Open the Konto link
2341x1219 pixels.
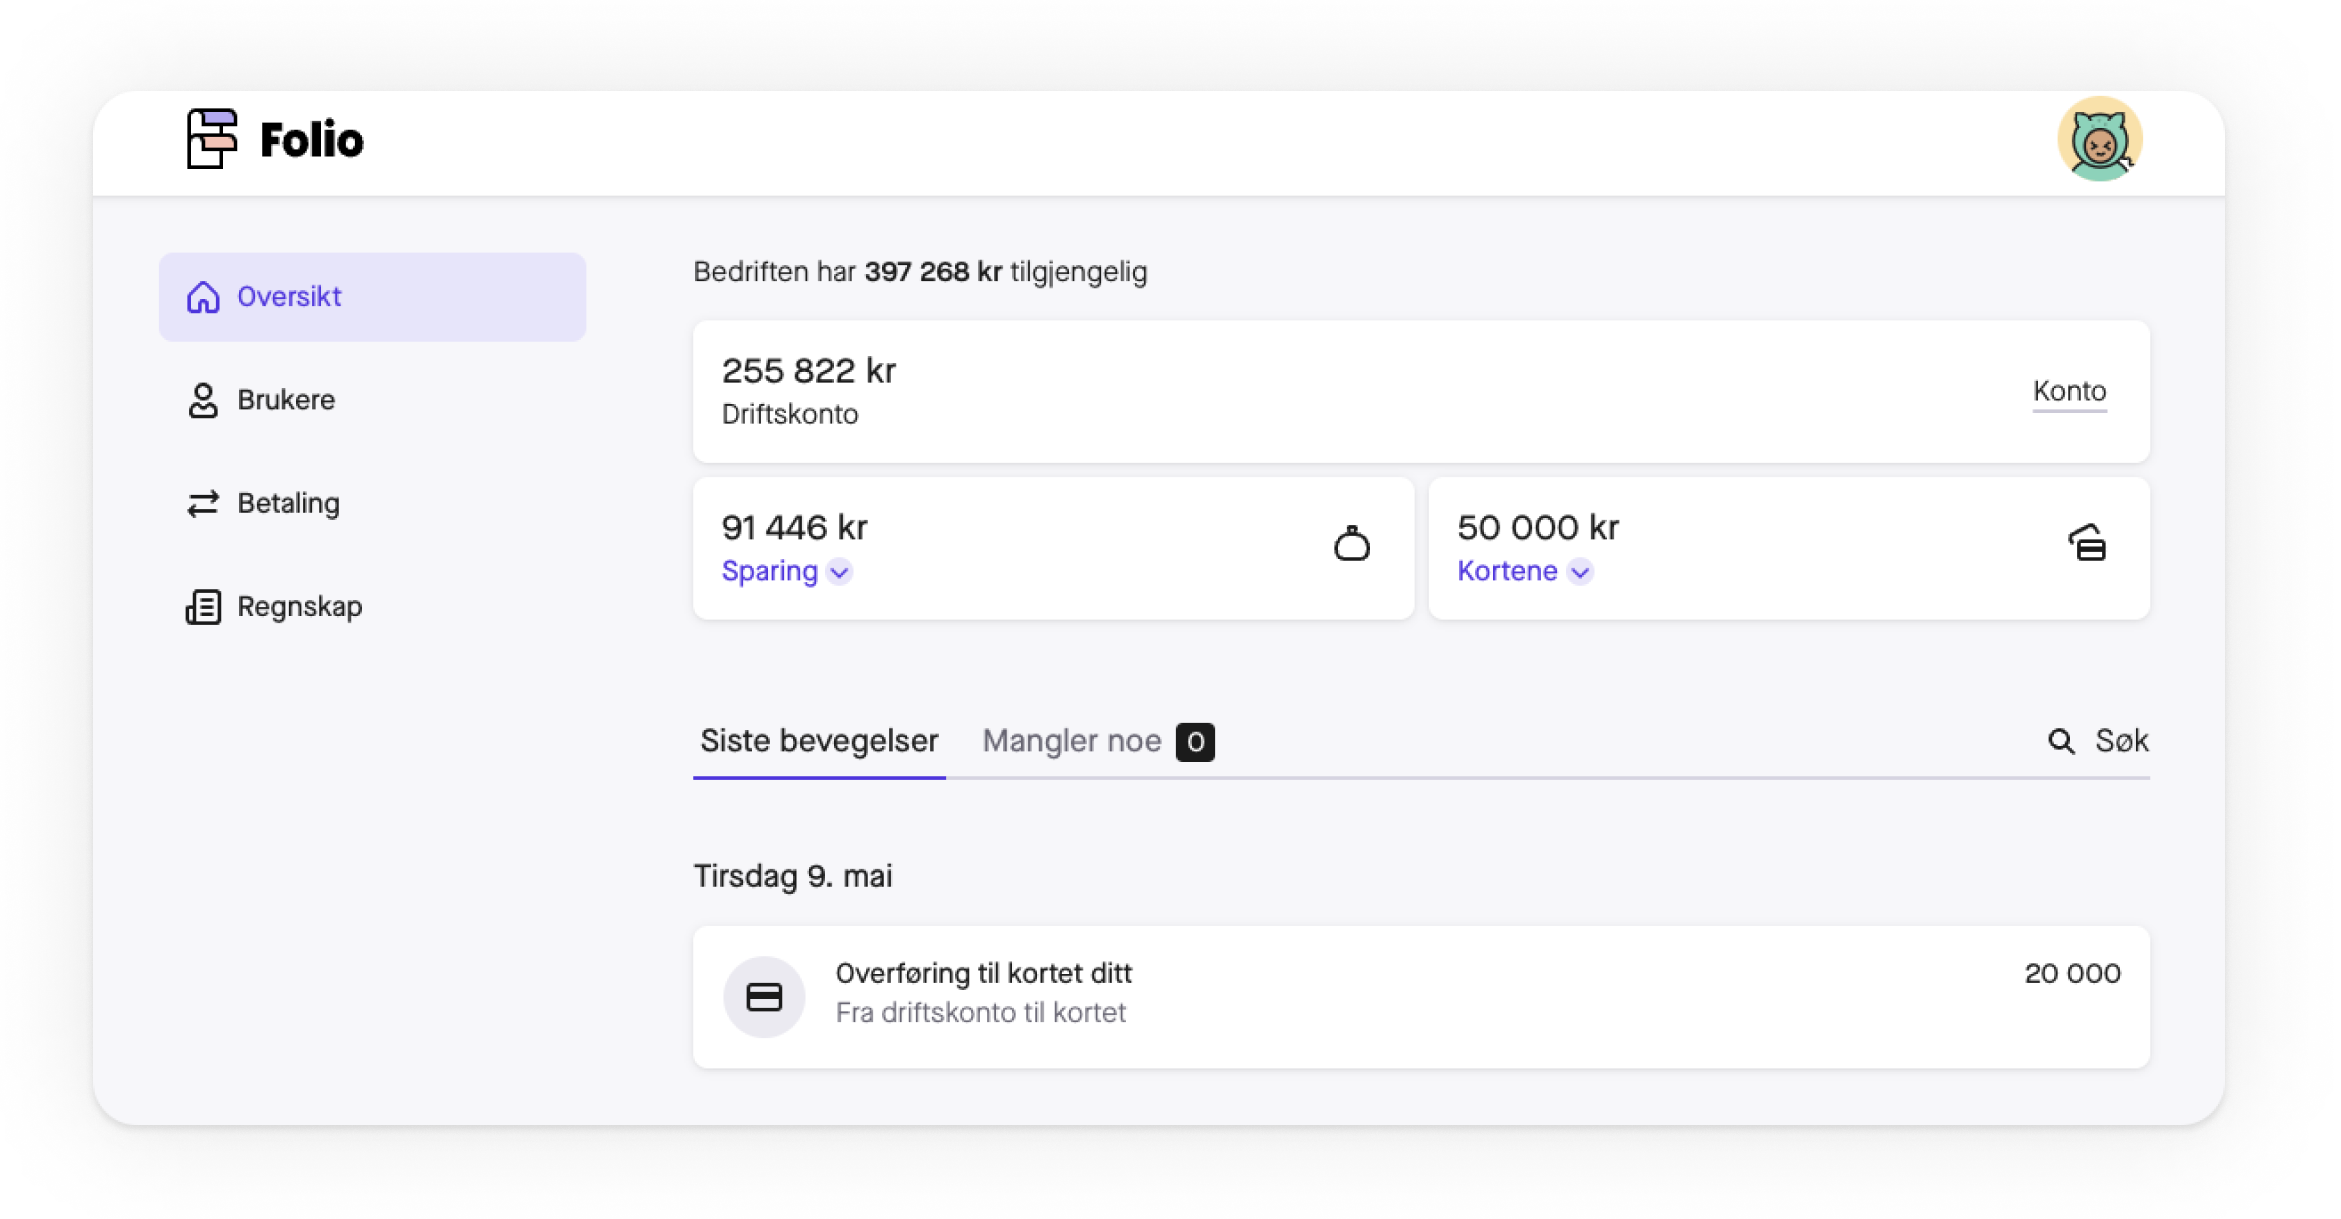click(2068, 391)
